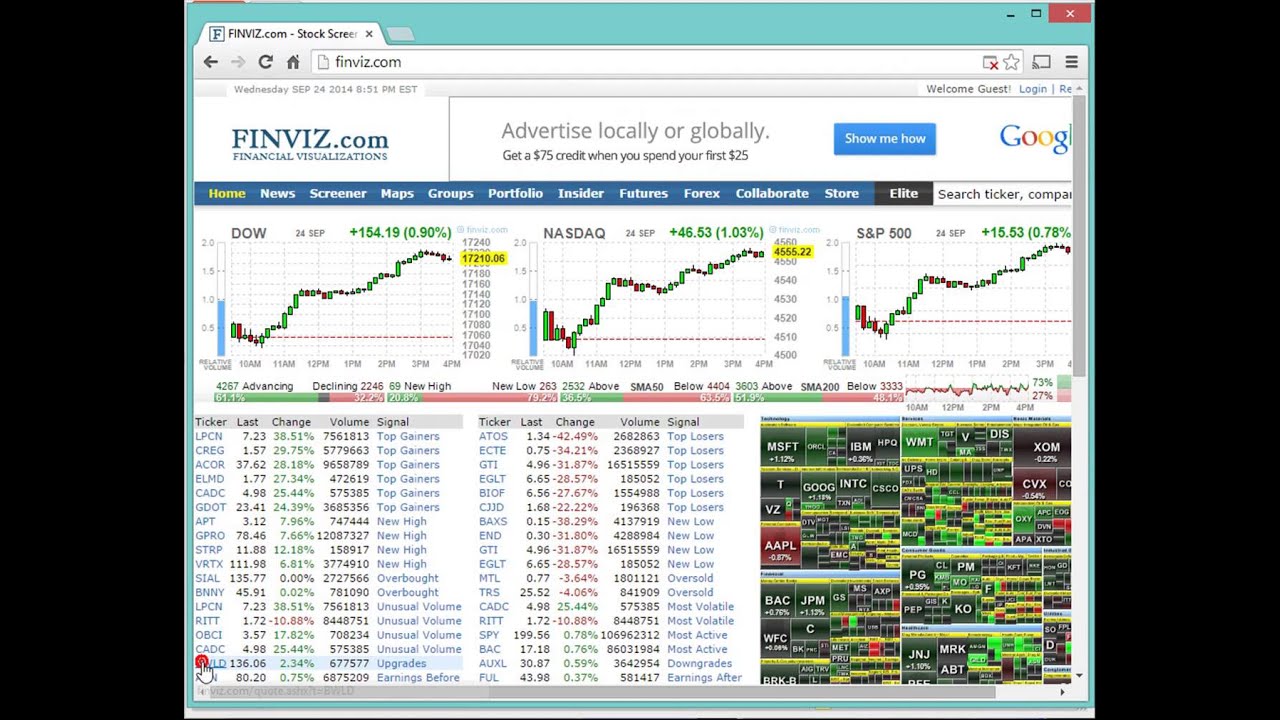1280x720 pixels.
Task: Open ticker GPRO link
Action: (x=210, y=535)
